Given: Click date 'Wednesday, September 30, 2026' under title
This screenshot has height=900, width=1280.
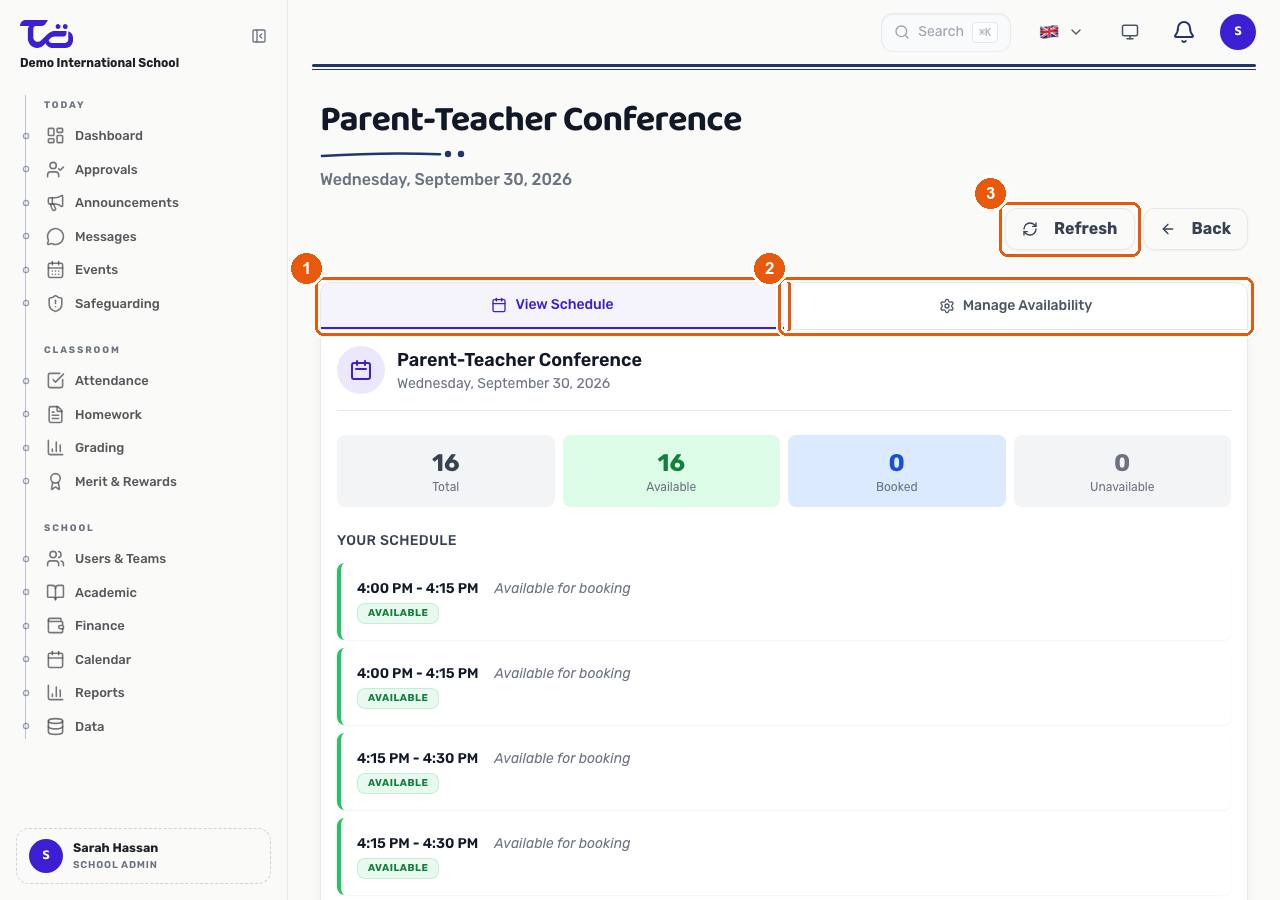Looking at the screenshot, I should tap(446, 180).
